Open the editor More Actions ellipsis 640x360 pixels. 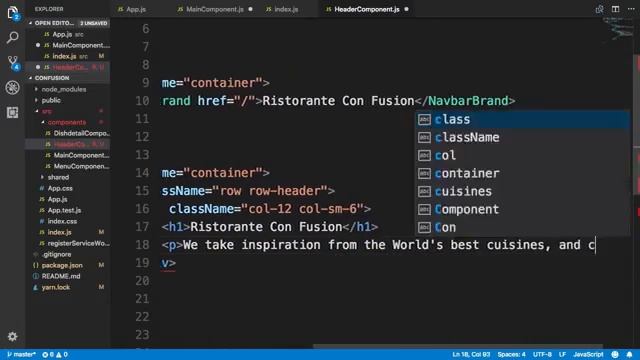631,9
